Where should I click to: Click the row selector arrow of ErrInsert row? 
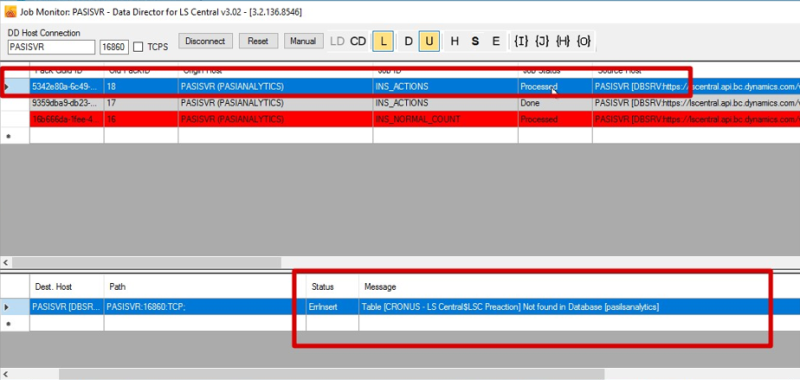pyautogui.click(x=7, y=307)
